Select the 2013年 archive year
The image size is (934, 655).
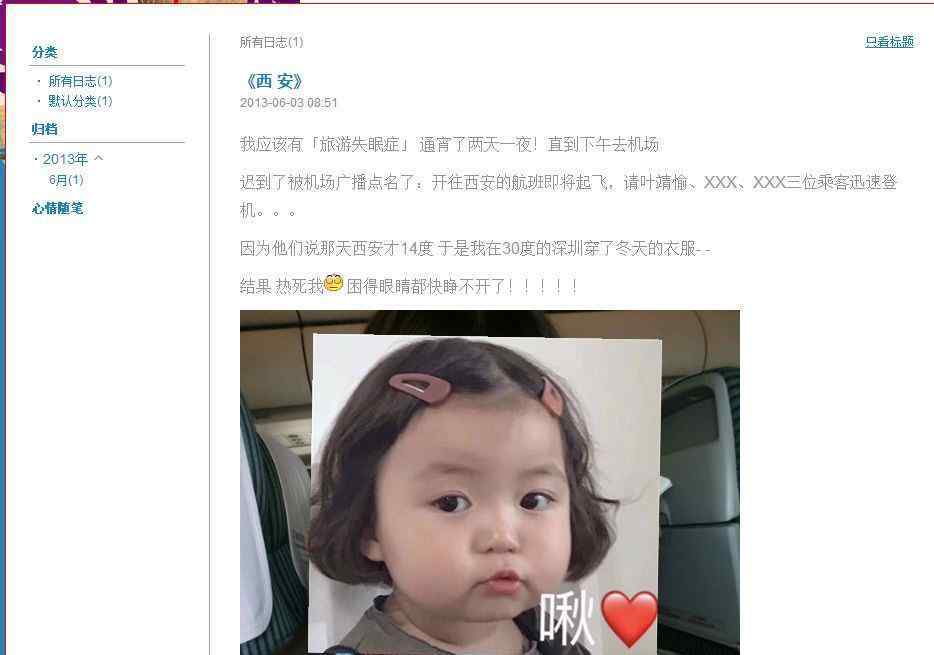[x=65, y=159]
